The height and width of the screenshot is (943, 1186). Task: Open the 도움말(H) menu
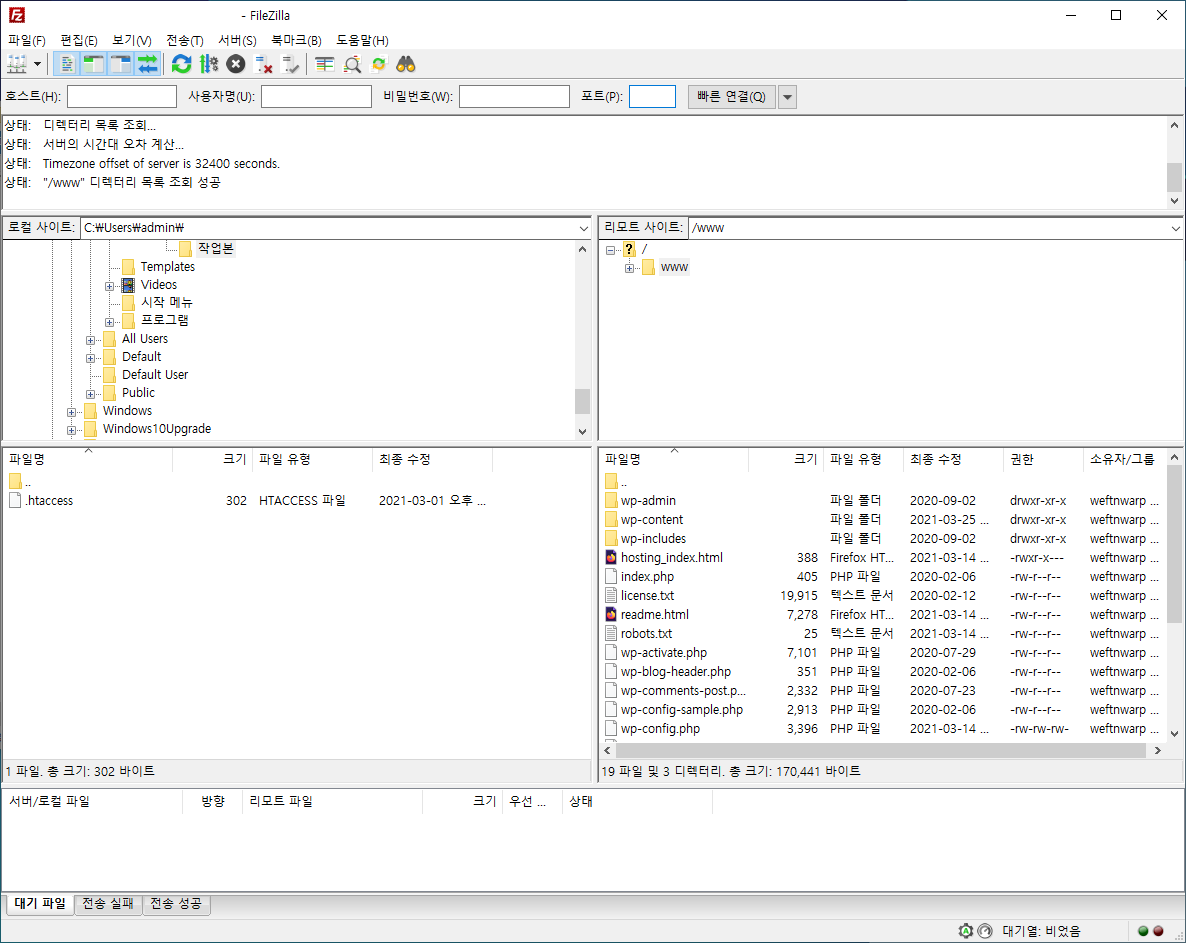[362, 40]
